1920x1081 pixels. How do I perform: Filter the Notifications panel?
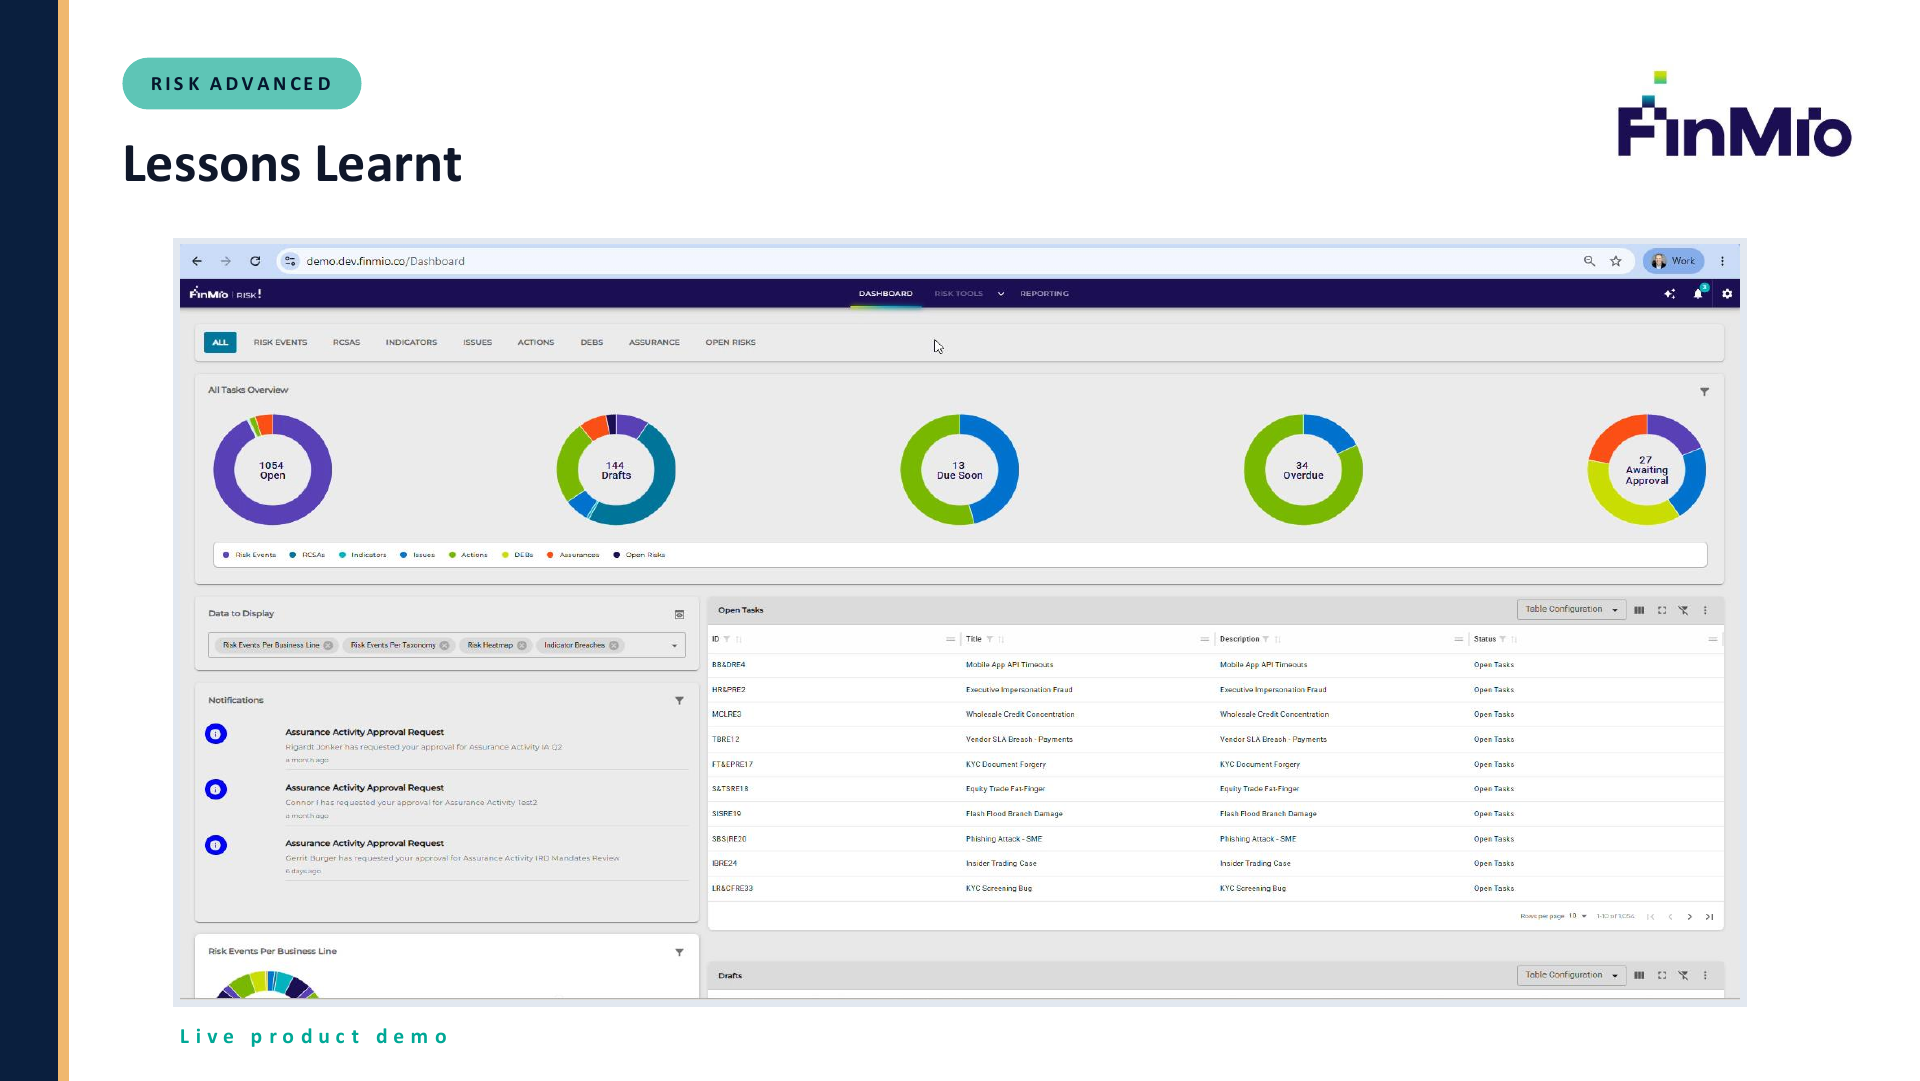coord(679,701)
